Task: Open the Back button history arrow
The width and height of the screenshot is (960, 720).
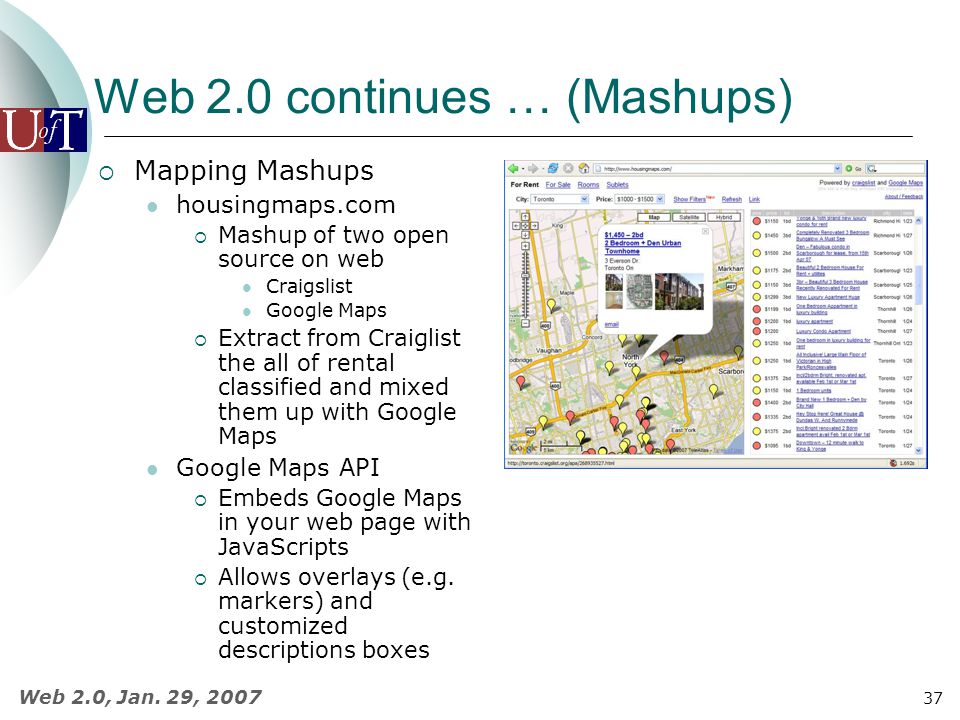Action: (523, 169)
